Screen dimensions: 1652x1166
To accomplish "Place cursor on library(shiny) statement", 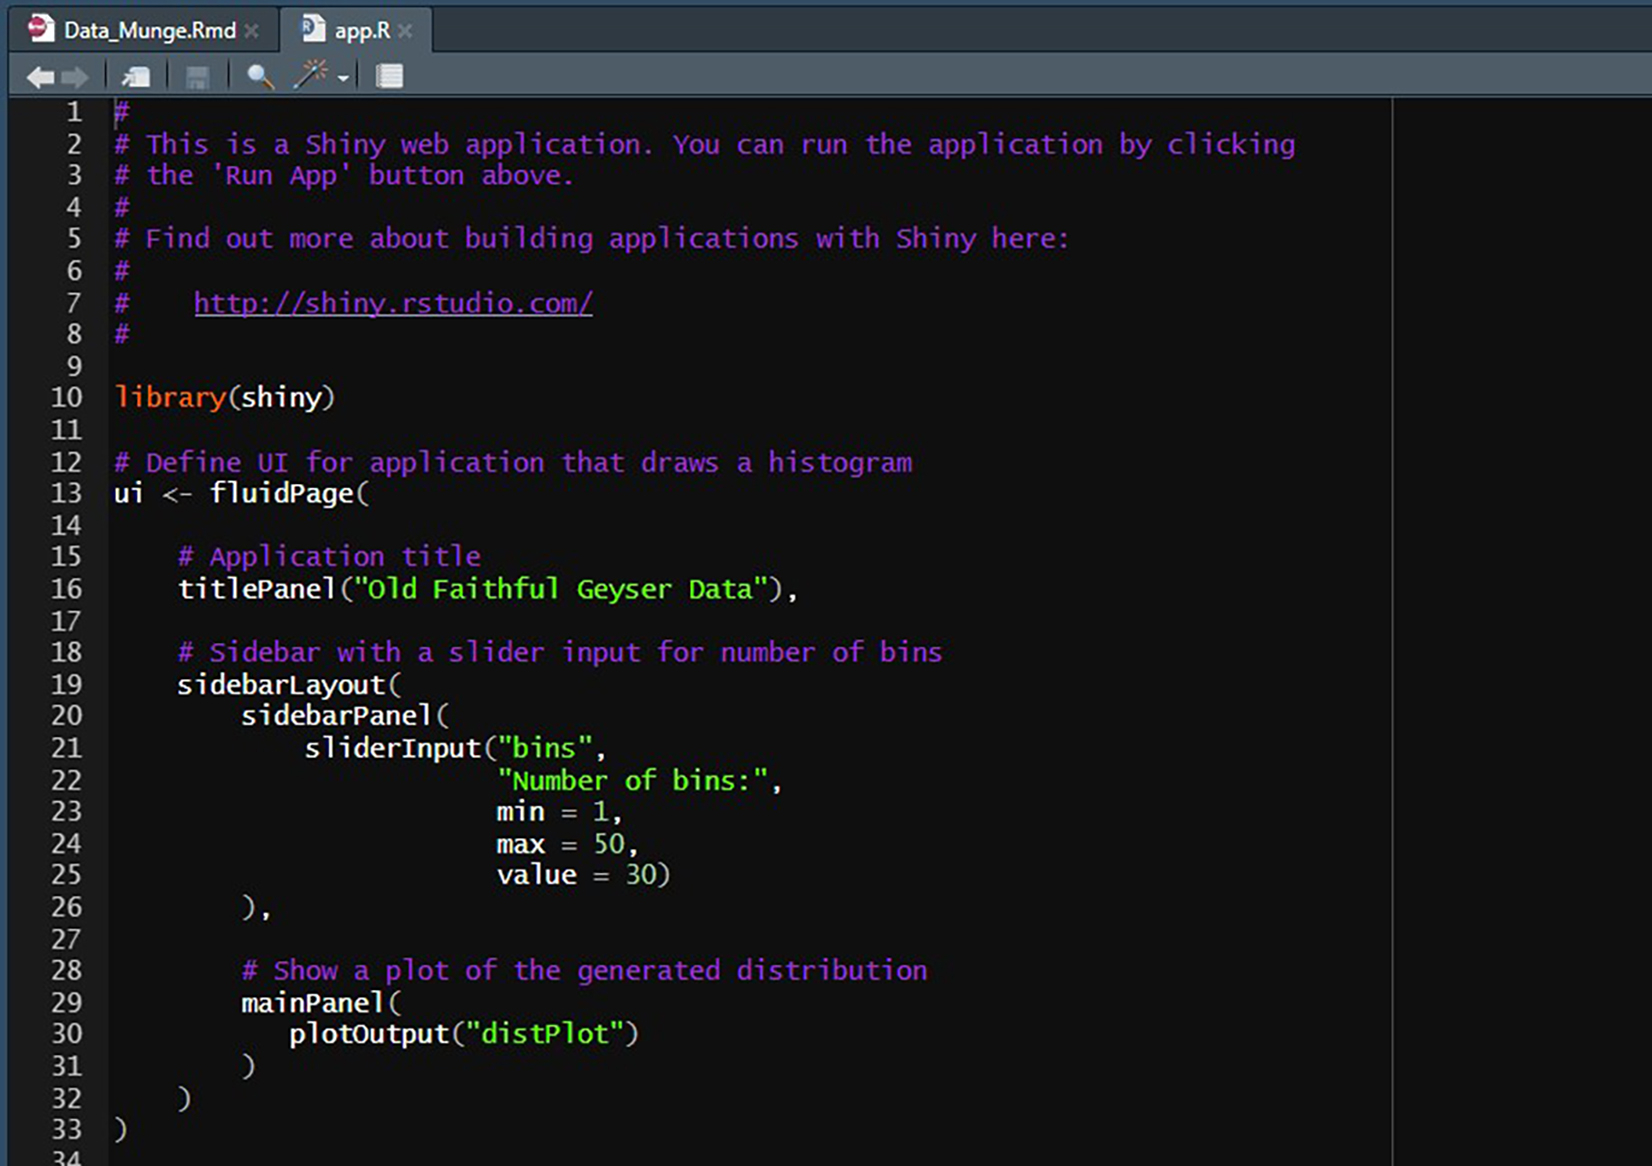I will [224, 398].
